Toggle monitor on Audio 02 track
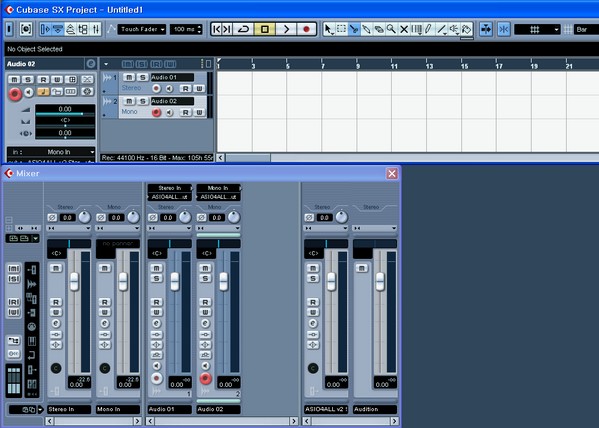 169,112
